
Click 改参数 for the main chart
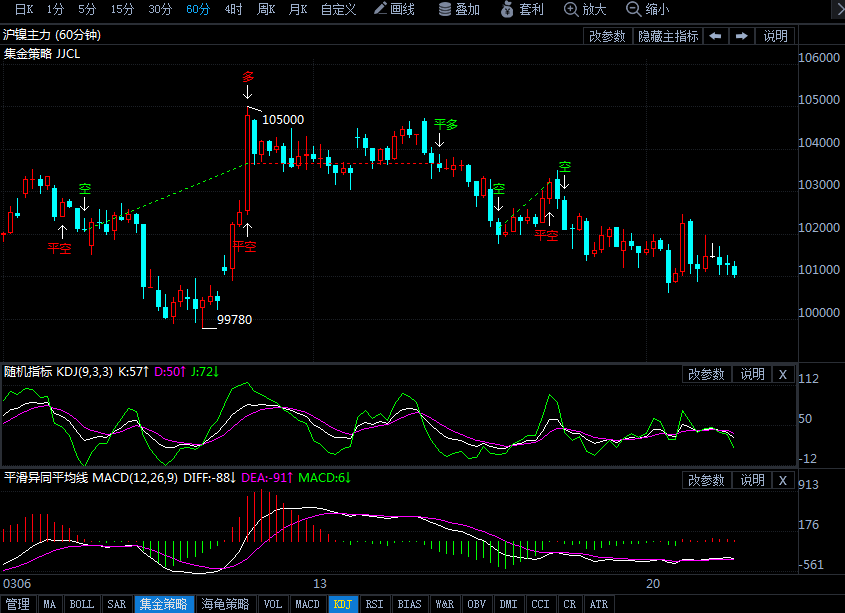607,36
